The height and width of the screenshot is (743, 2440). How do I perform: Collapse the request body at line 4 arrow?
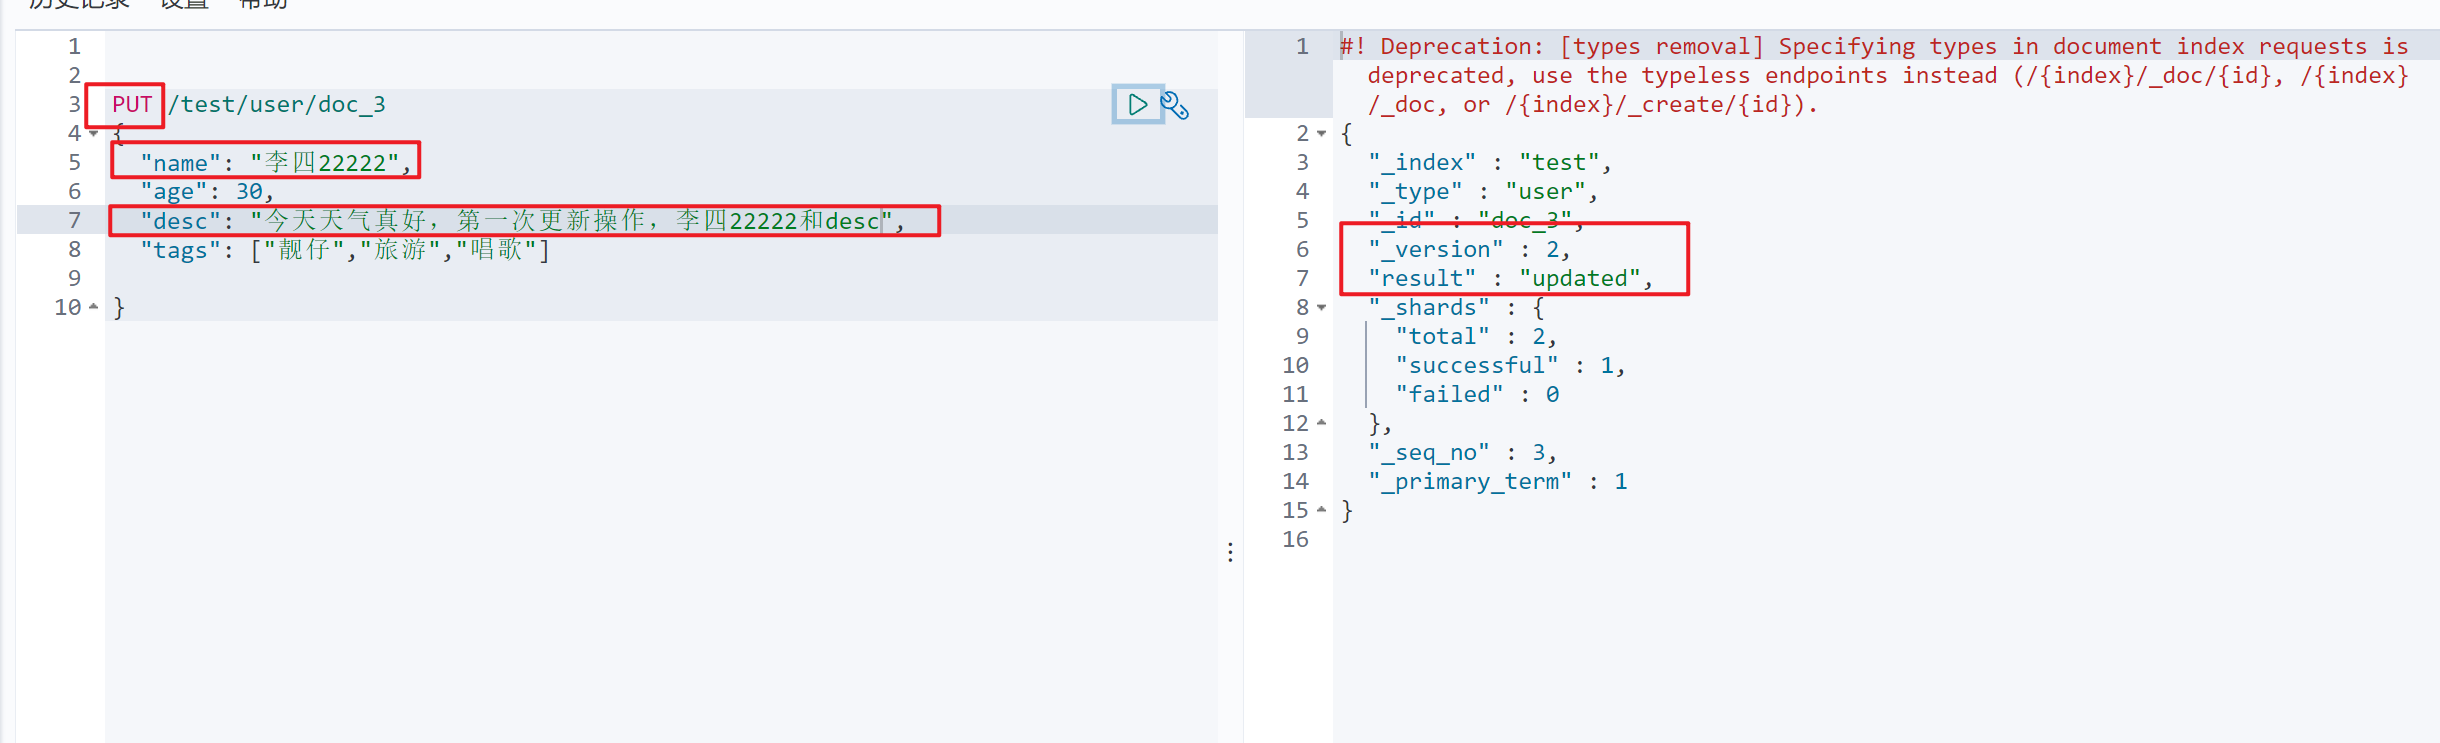click(94, 133)
